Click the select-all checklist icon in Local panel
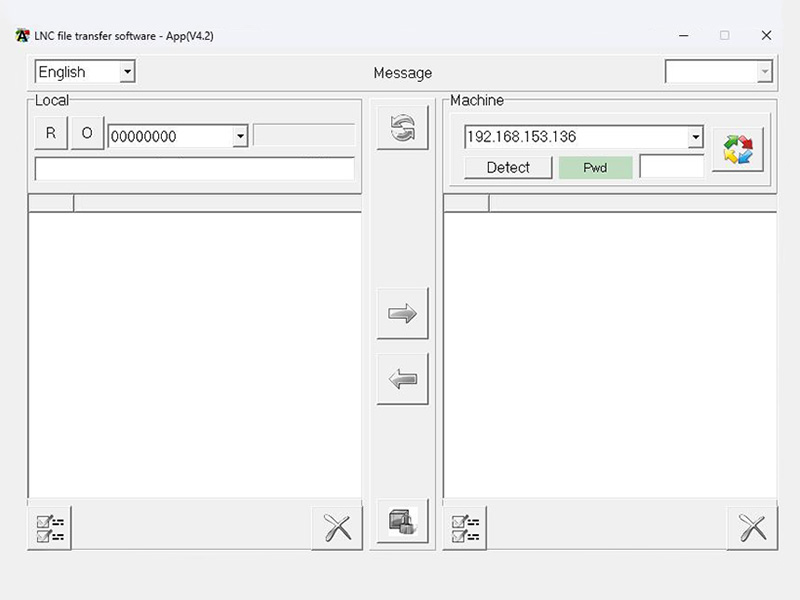 coord(49,527)
